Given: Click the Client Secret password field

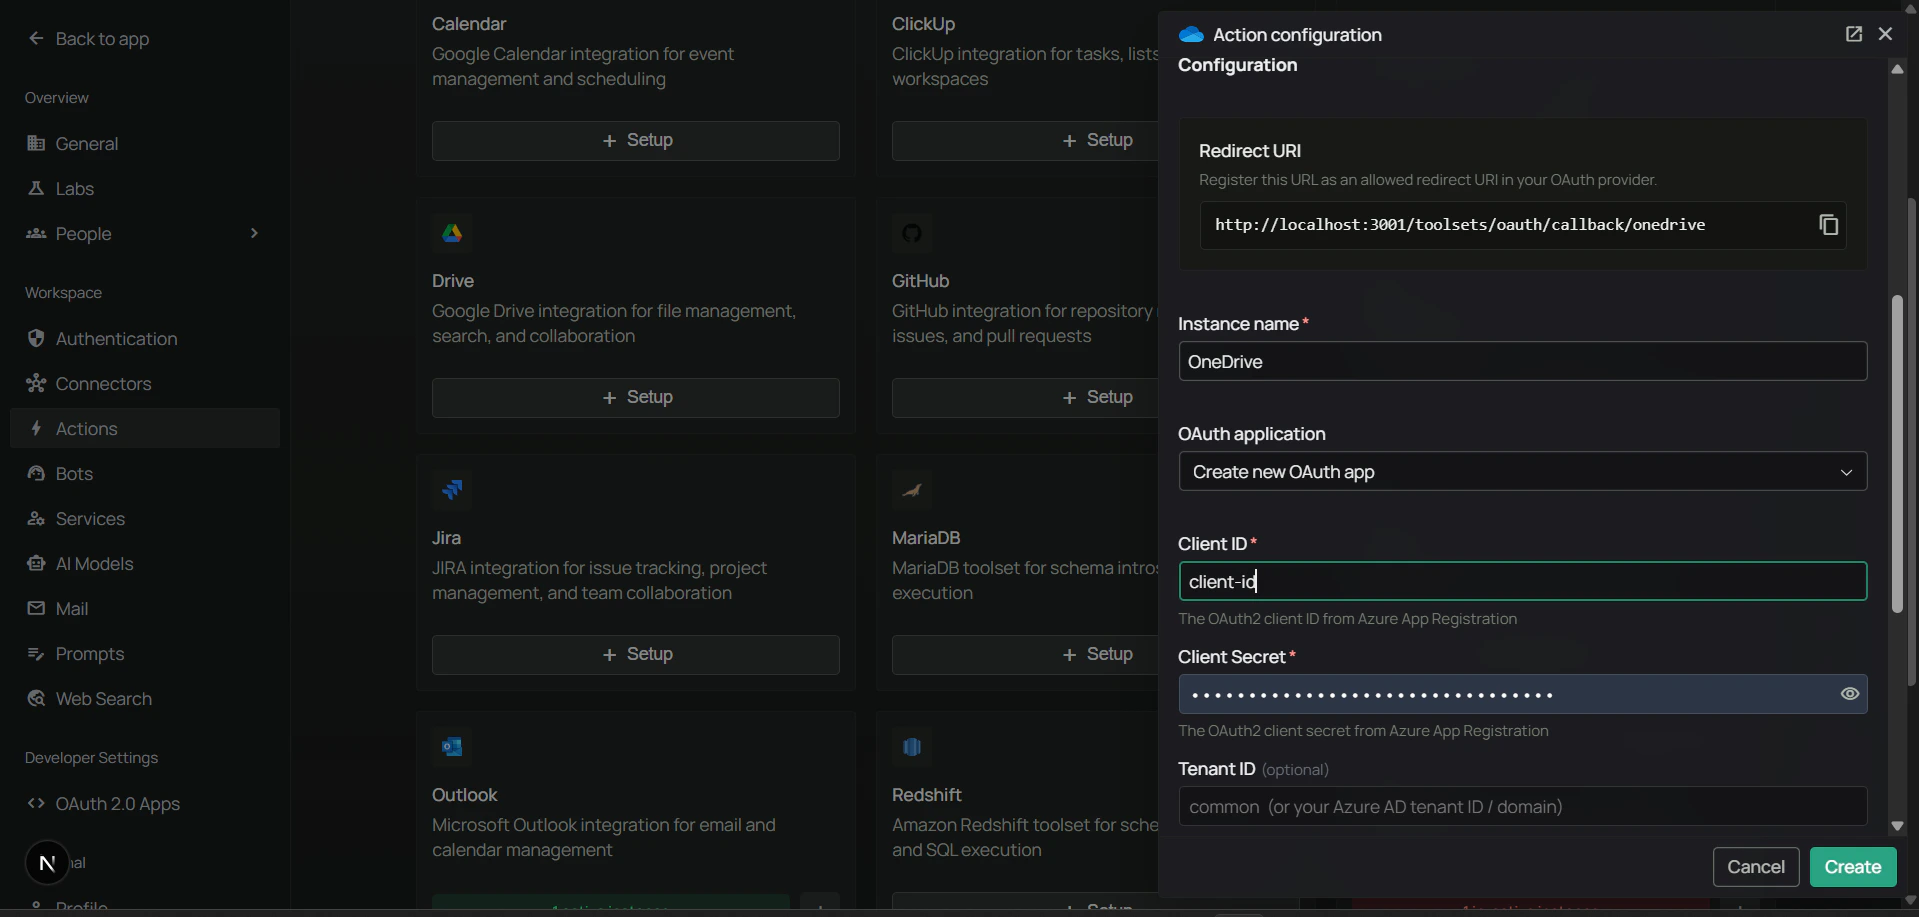Looking at the screenshot, I should (x=1522, y=694).
